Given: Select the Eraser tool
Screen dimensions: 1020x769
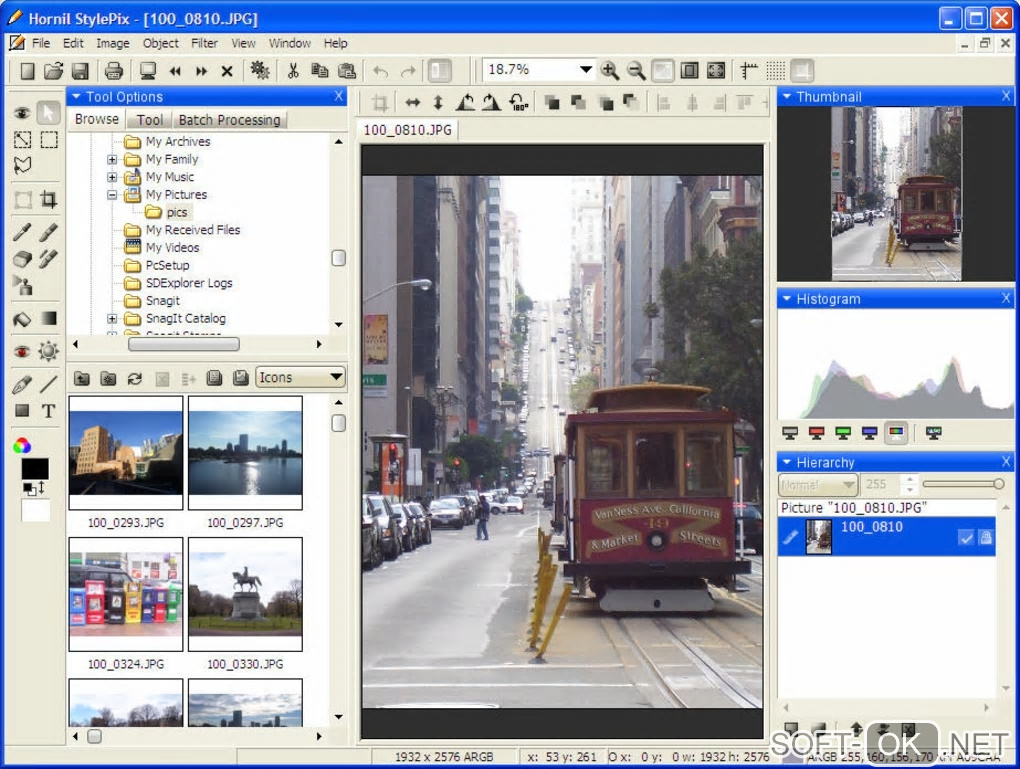Looking at the screenshot, I should (x=22, y=259).
